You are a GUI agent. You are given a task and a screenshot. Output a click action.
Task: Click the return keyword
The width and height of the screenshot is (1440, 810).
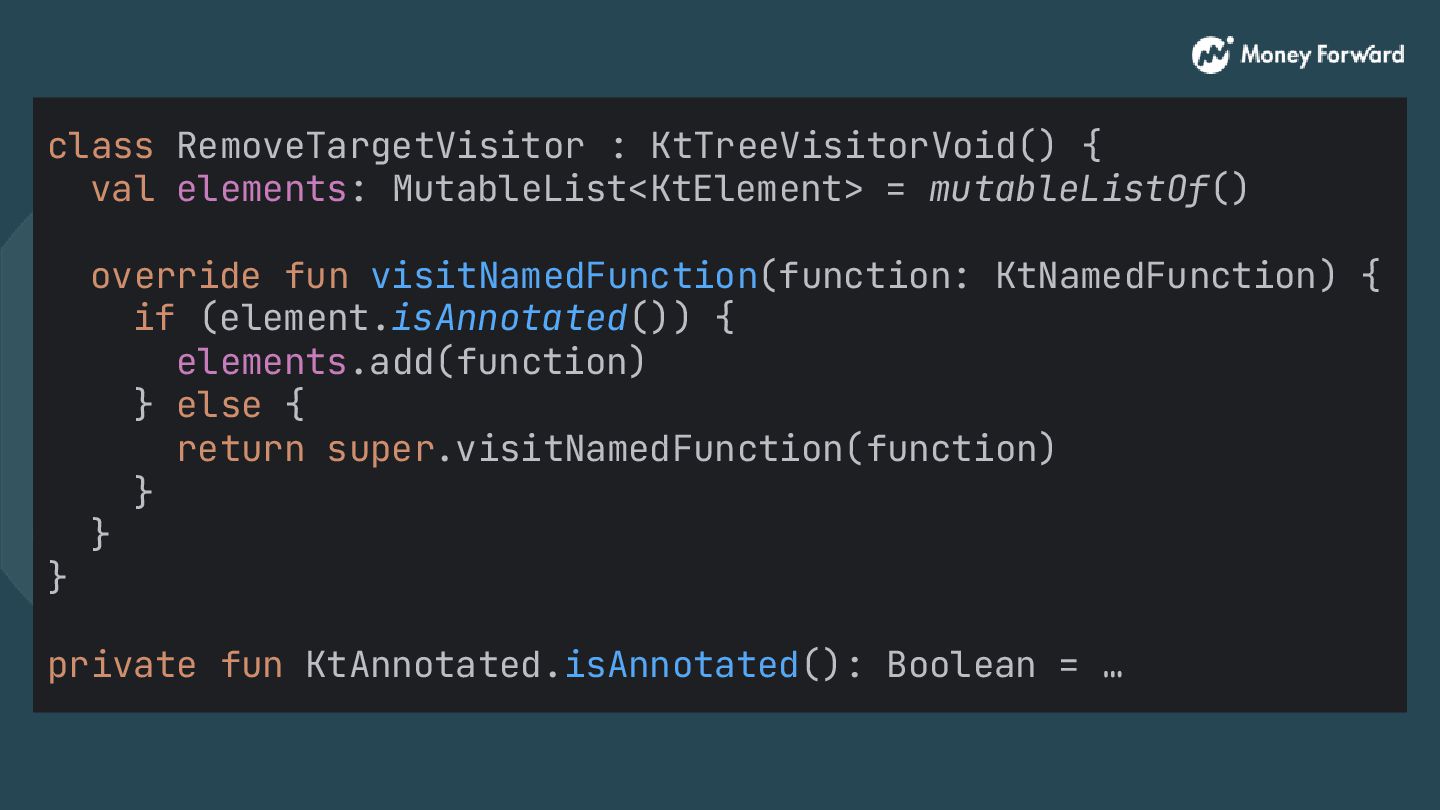pos(240,449)
